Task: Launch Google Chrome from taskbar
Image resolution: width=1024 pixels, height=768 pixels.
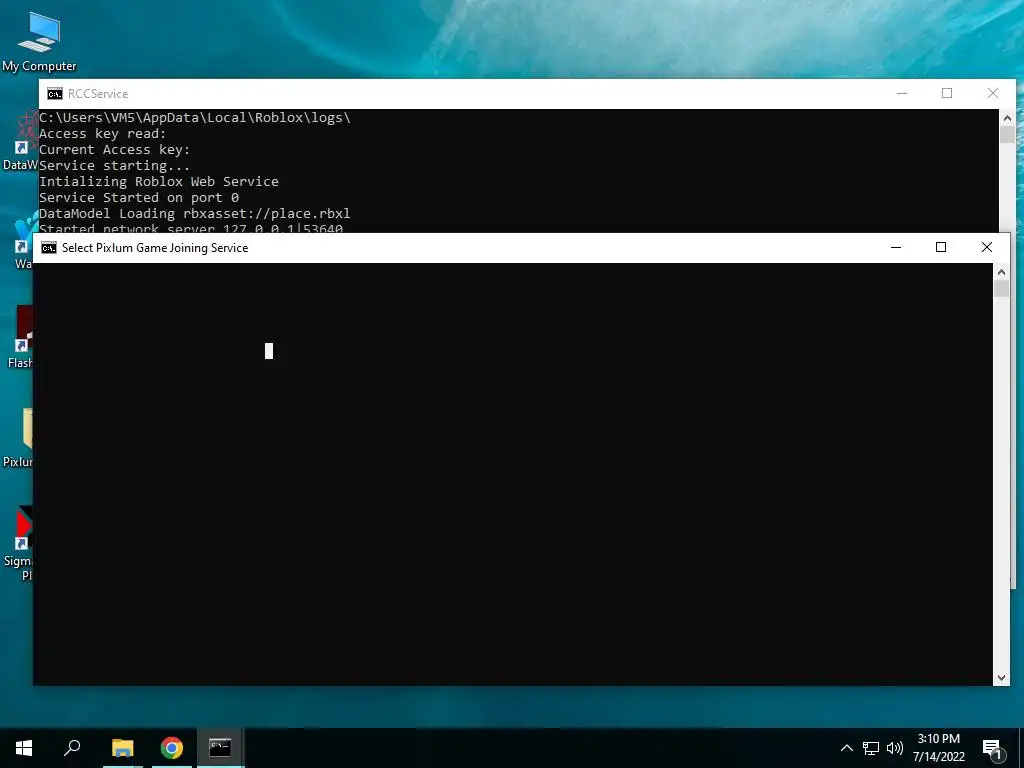Action: [x=172, y=748]
